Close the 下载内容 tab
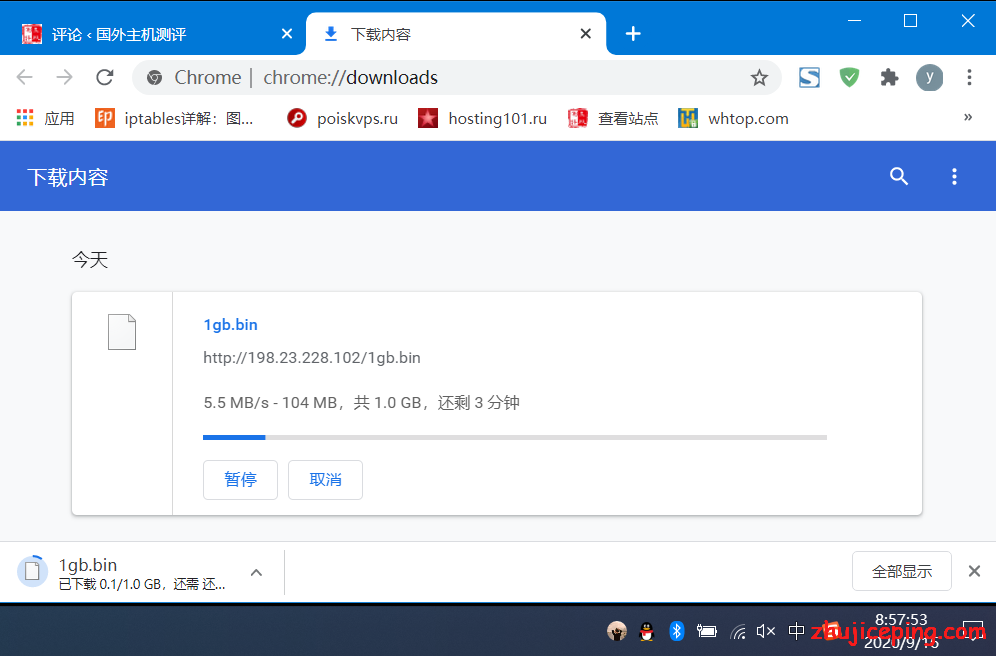Screen dimensions: 996x656 tap(586, 34)
